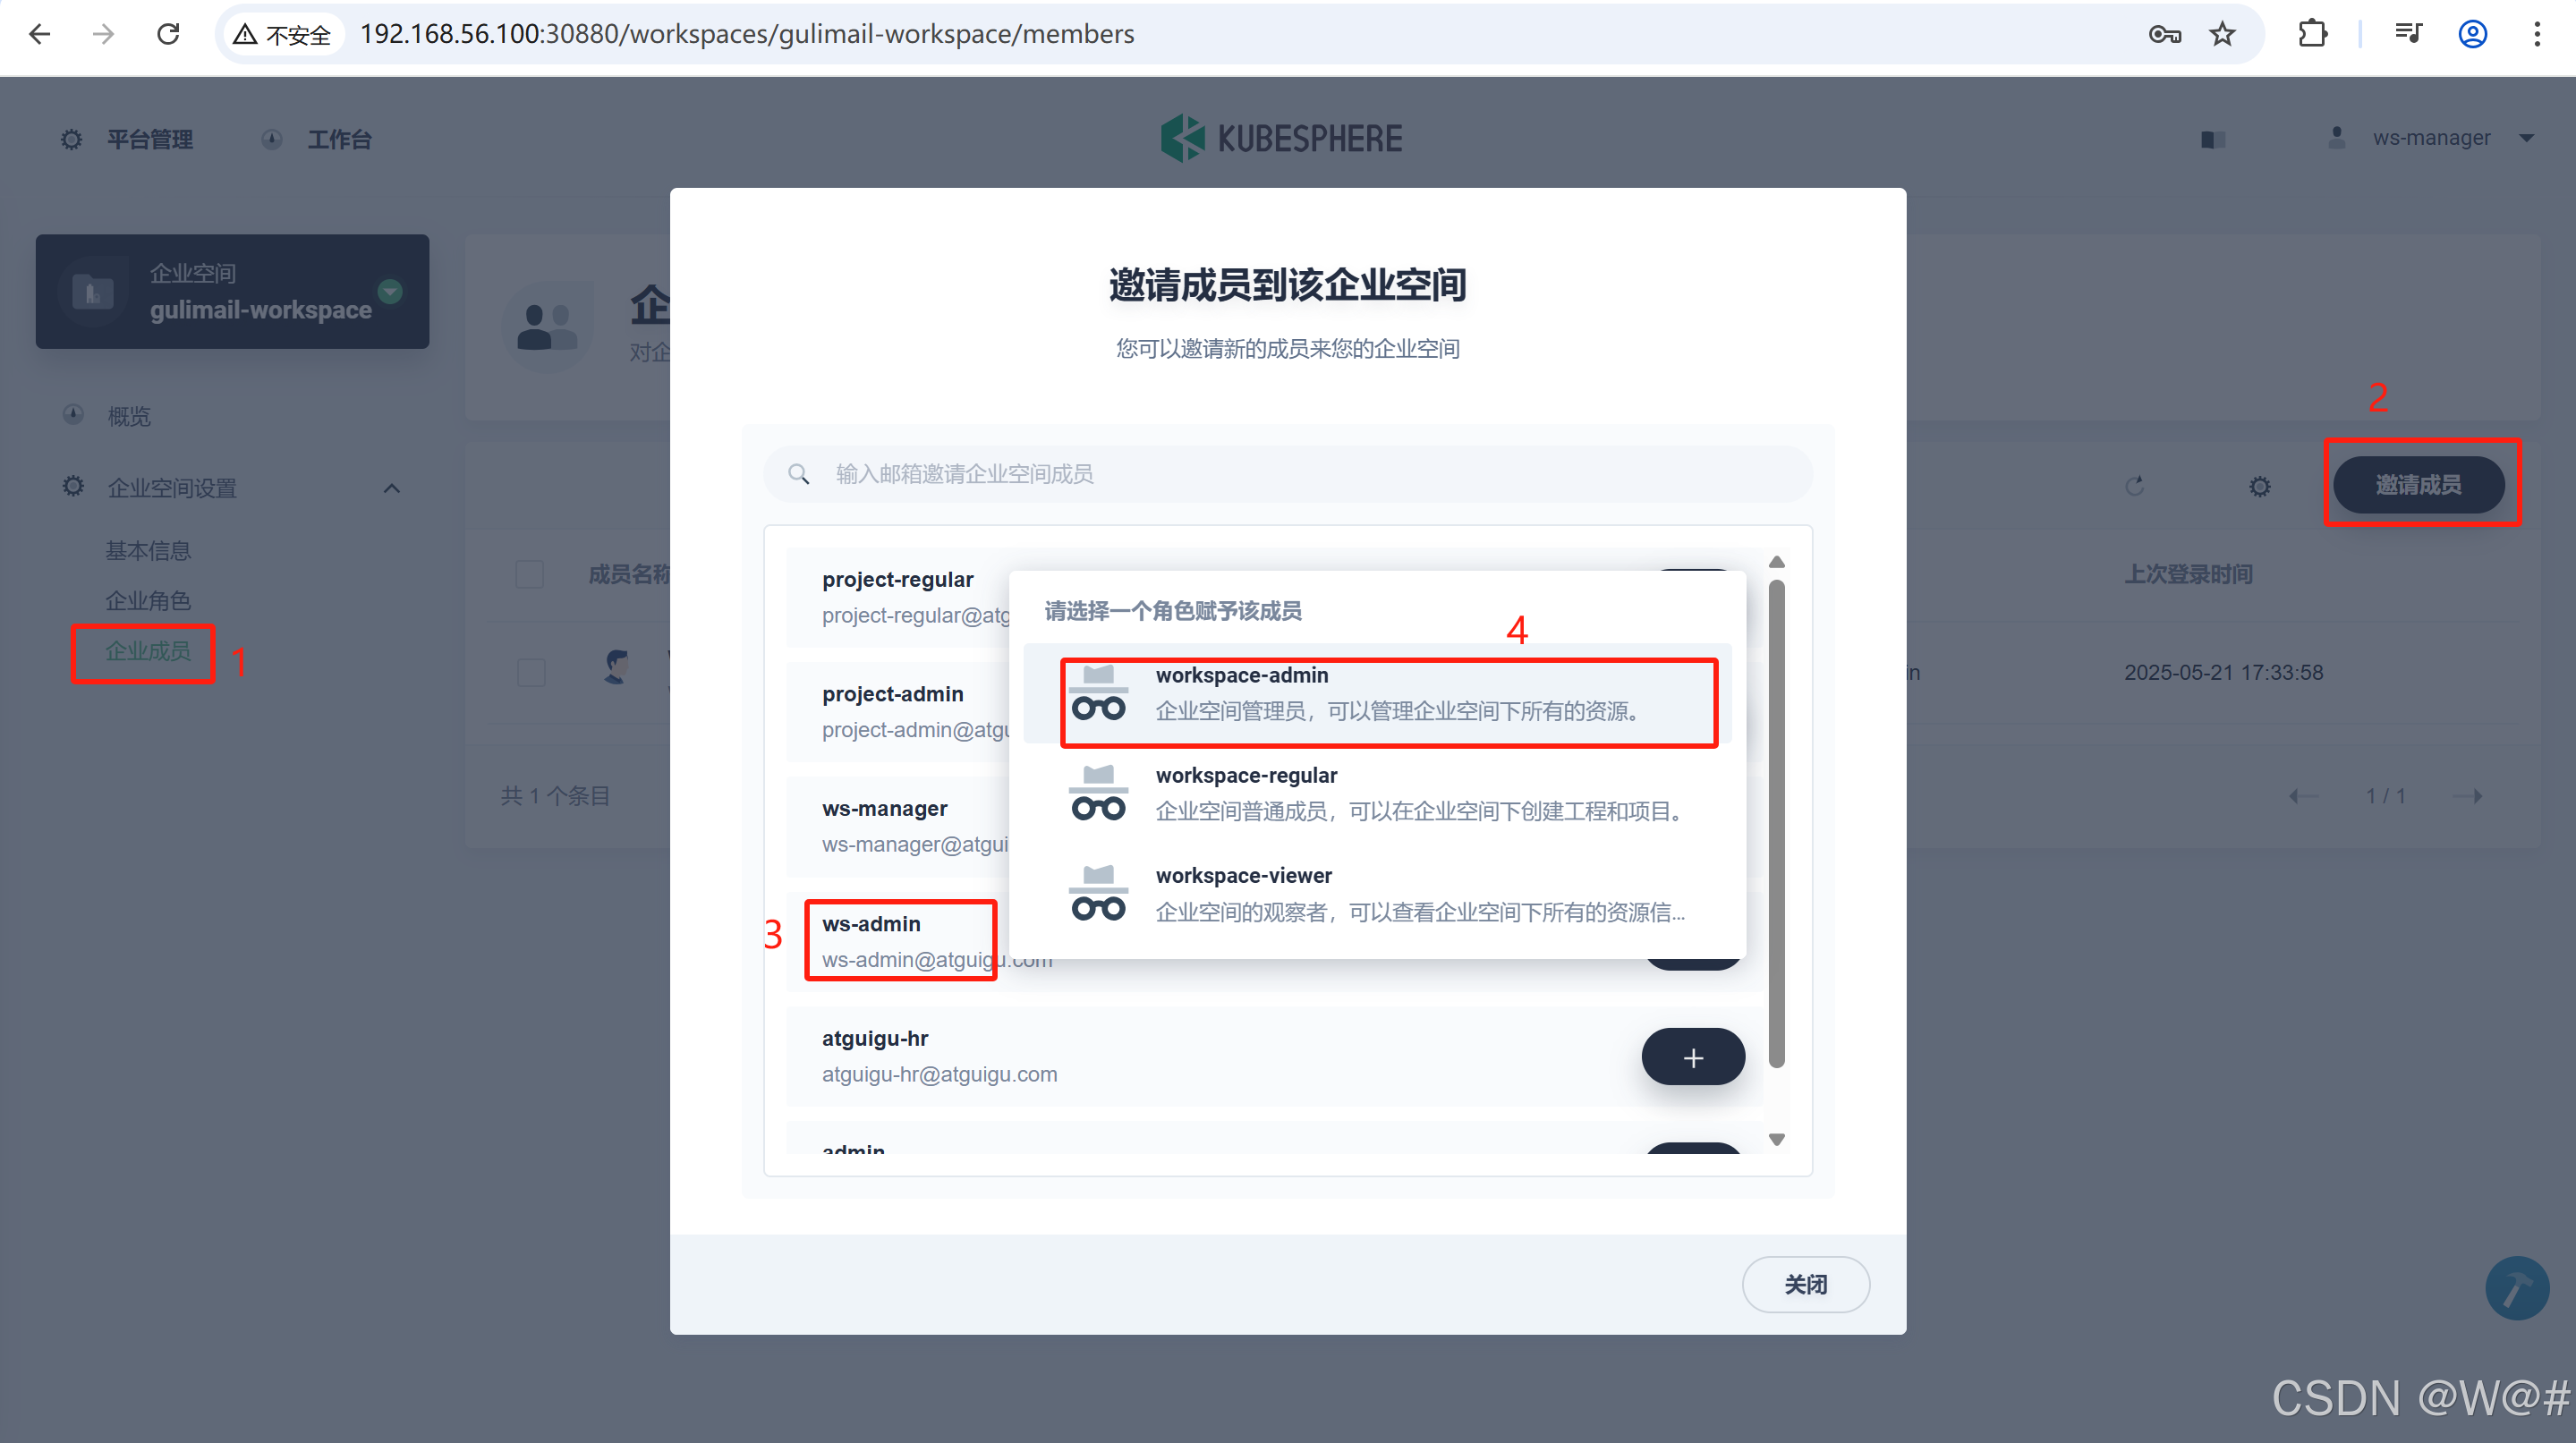Collapse the 企业空间设置 section

(391, 488)
